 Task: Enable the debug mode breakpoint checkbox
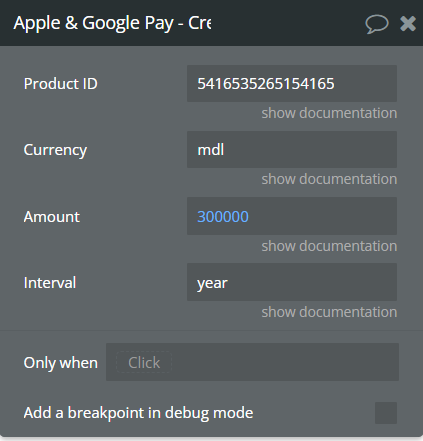(x=386, y=413)
